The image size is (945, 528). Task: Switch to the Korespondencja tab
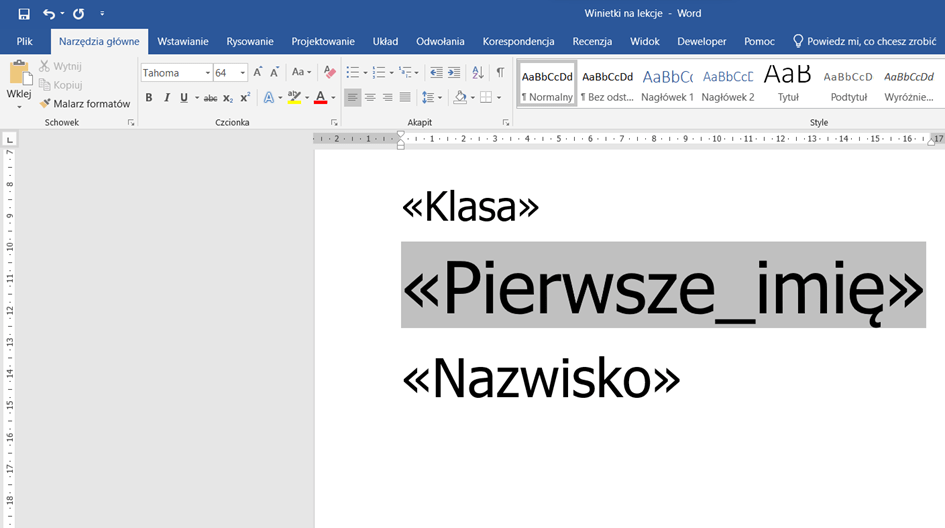pyautogui.click(x=518, y=41)
